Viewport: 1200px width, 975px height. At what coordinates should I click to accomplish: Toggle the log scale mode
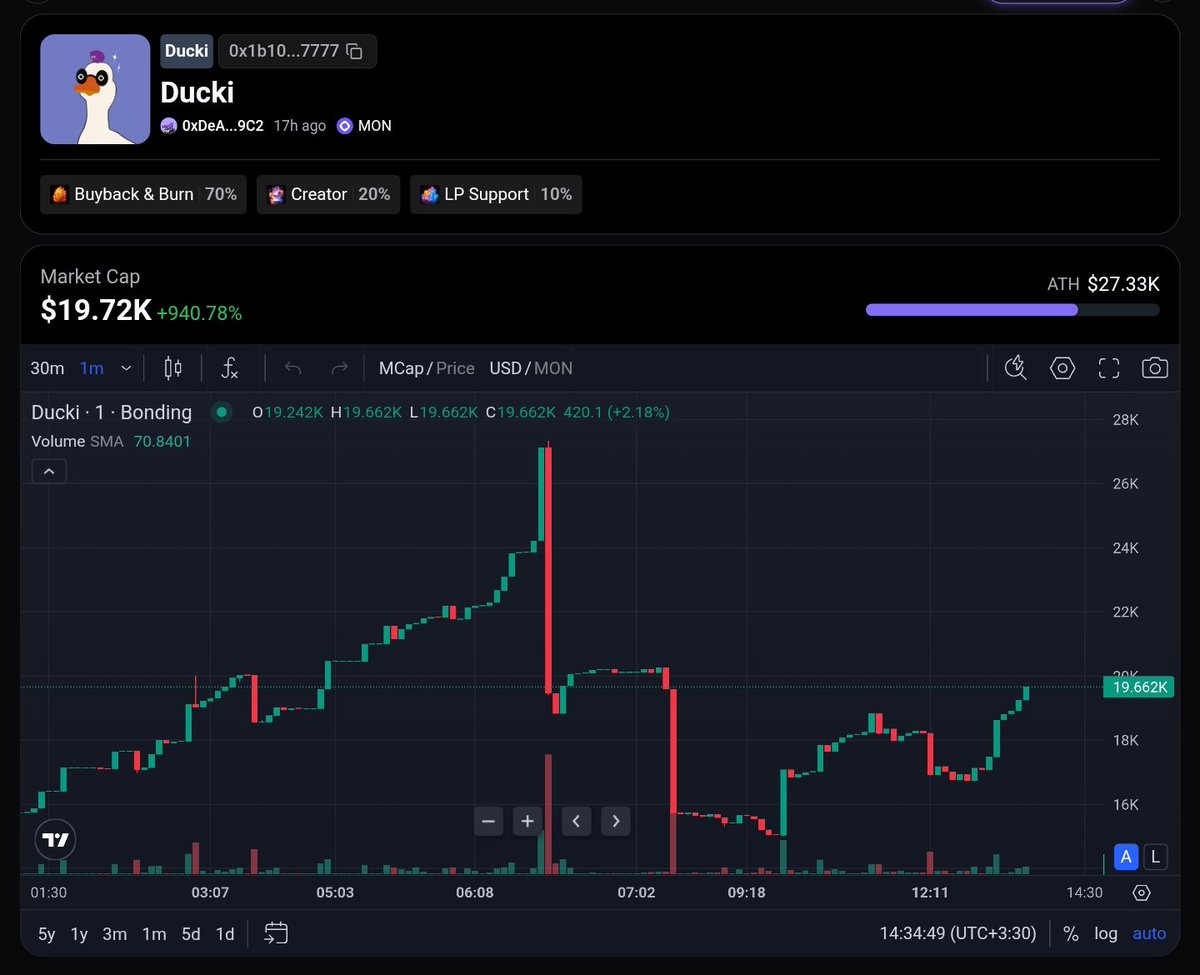[1106, 933]
